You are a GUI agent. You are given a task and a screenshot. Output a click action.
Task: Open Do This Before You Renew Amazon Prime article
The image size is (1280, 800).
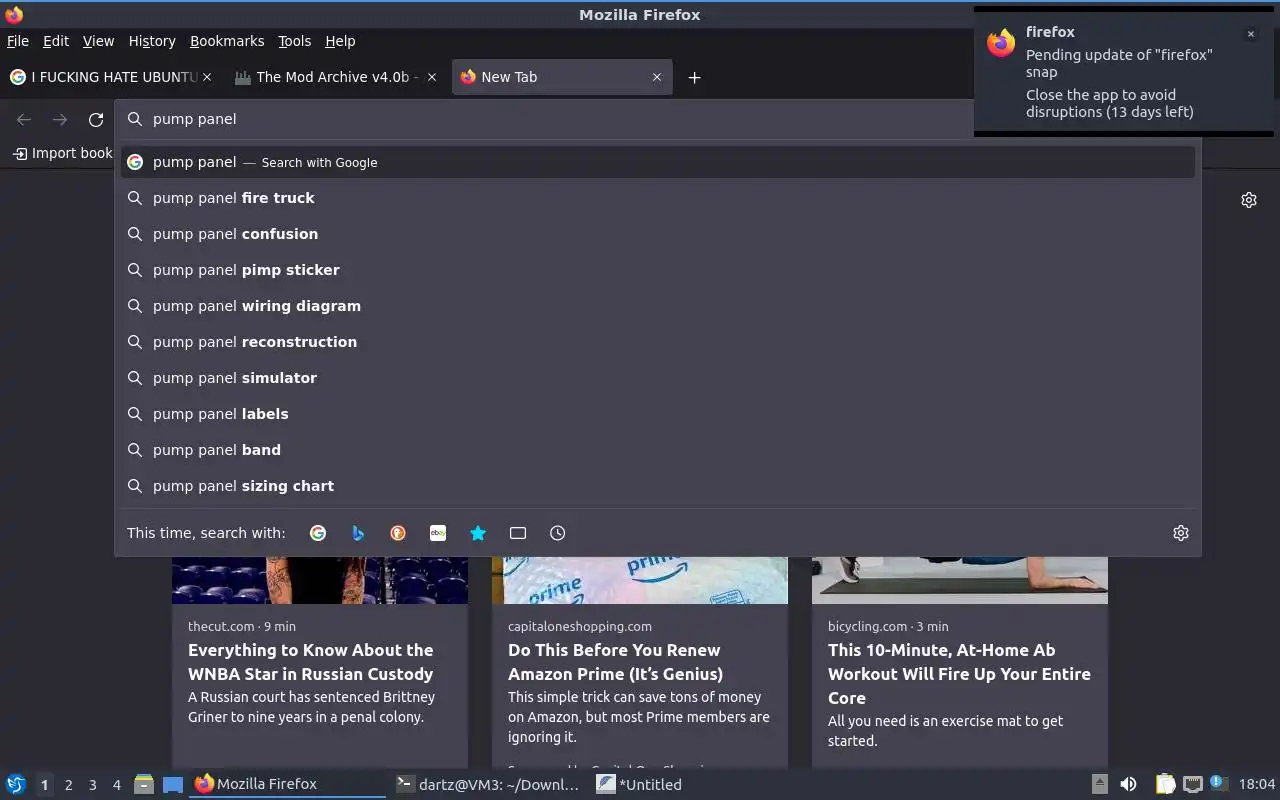(615, 662)
